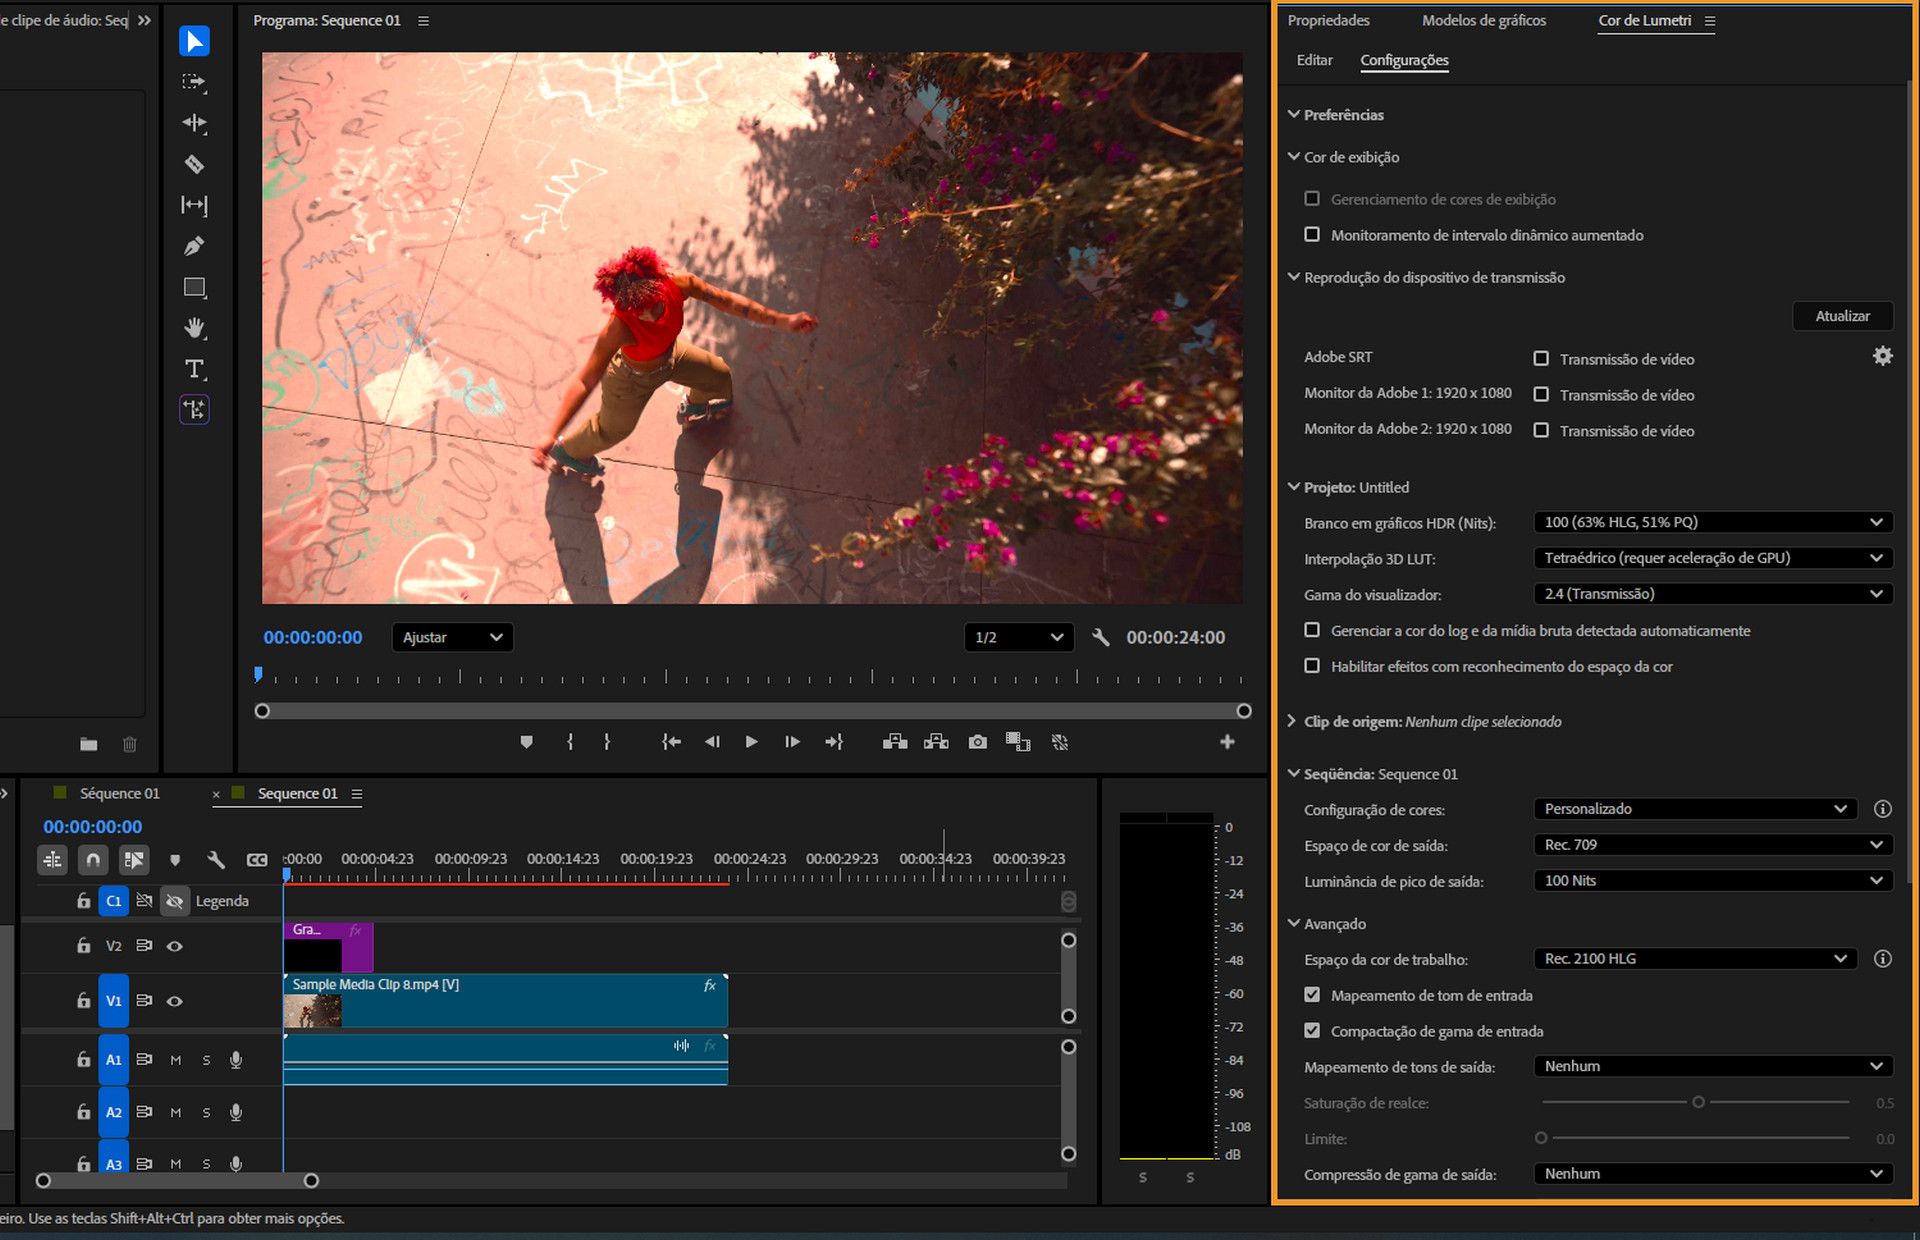Viewport: 1920px width, 1240px height.
Task: Collapse the Preferências section
Action: 1292,114
